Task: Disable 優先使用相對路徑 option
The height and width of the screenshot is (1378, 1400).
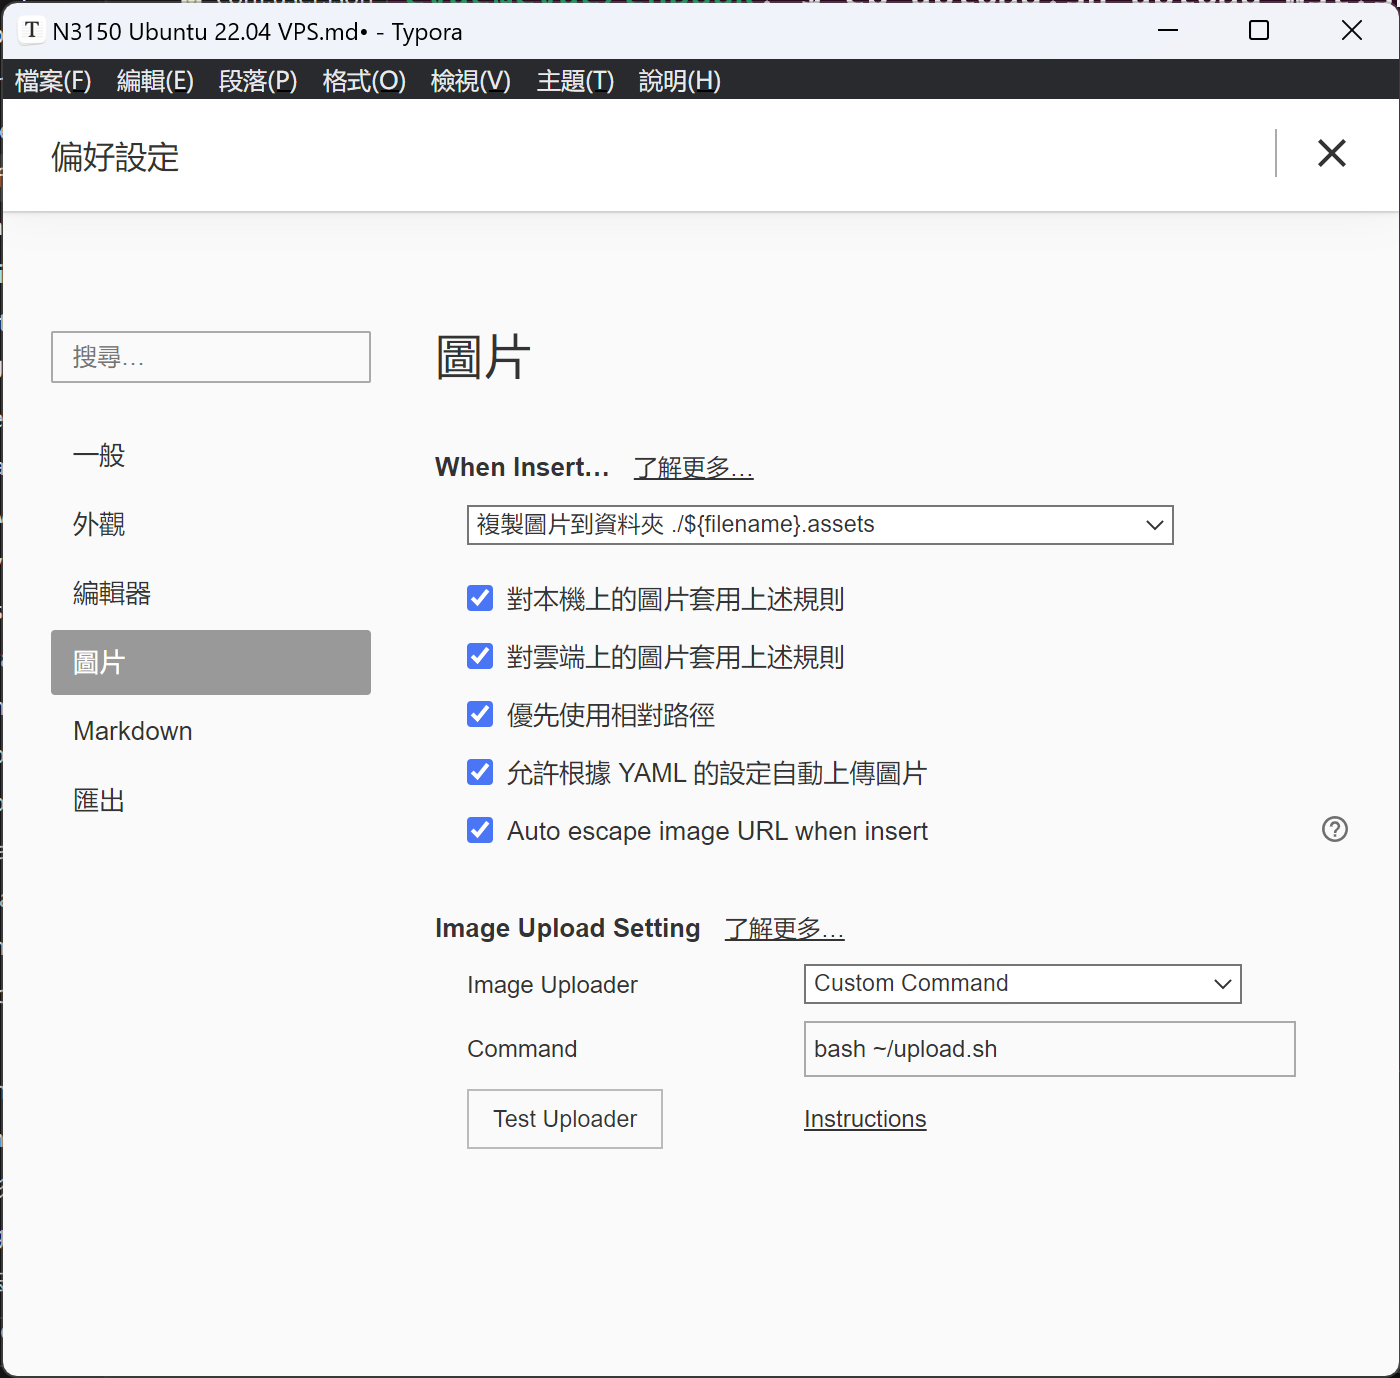Action: tap(480, 715)
